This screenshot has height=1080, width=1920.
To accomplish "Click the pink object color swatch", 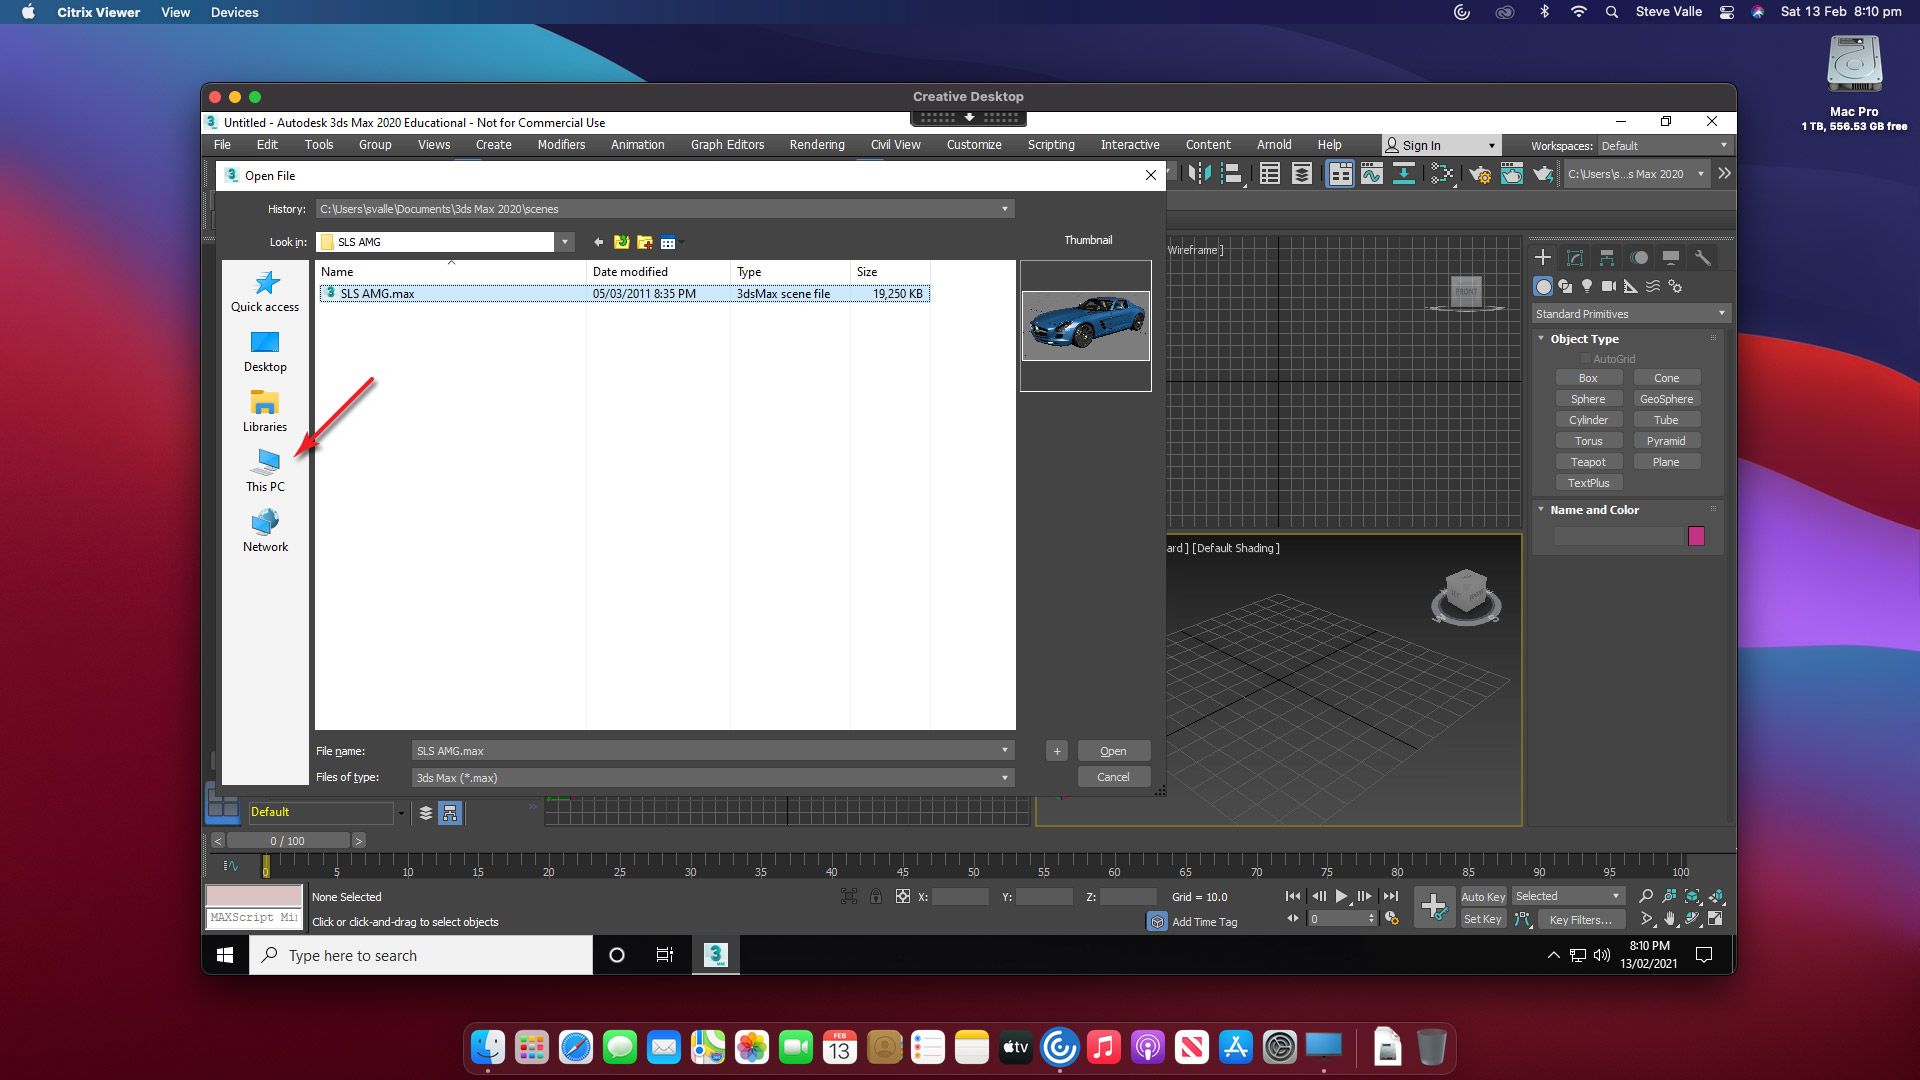I will (x=1696, y=536).
